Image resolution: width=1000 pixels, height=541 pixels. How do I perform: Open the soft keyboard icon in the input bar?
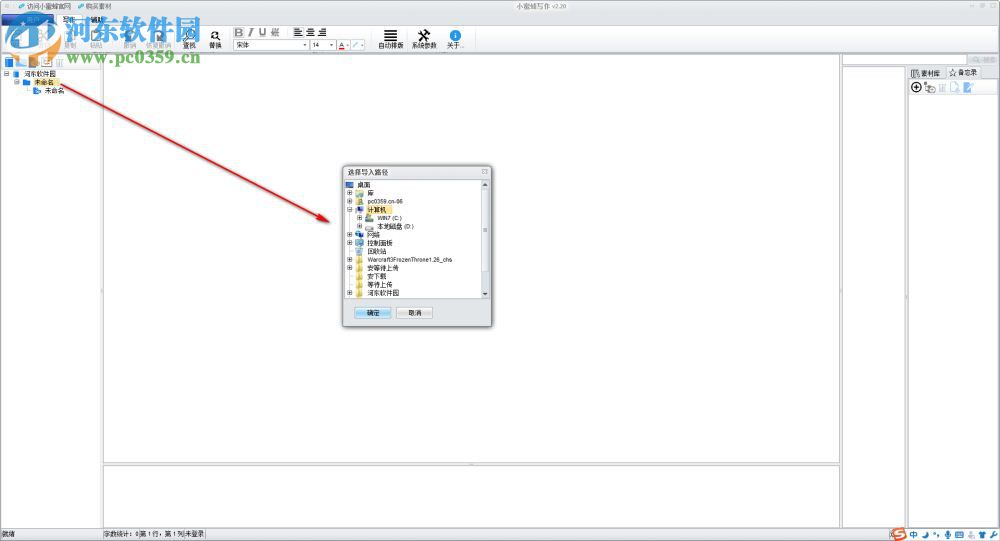(x=959, y=535)
